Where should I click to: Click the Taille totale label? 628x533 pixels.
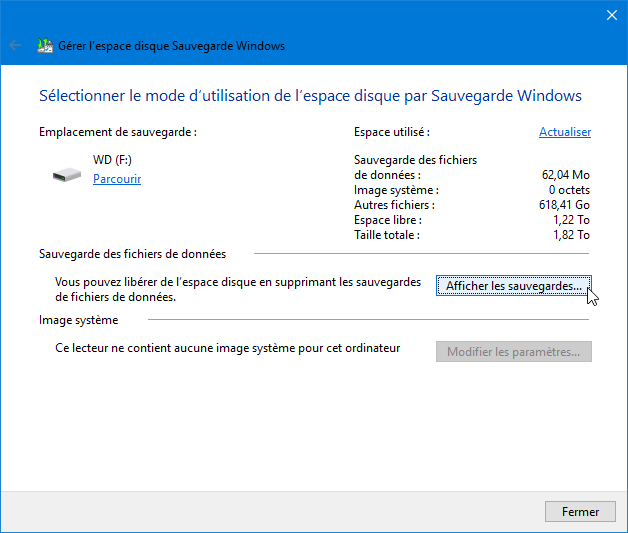[386, 235]
